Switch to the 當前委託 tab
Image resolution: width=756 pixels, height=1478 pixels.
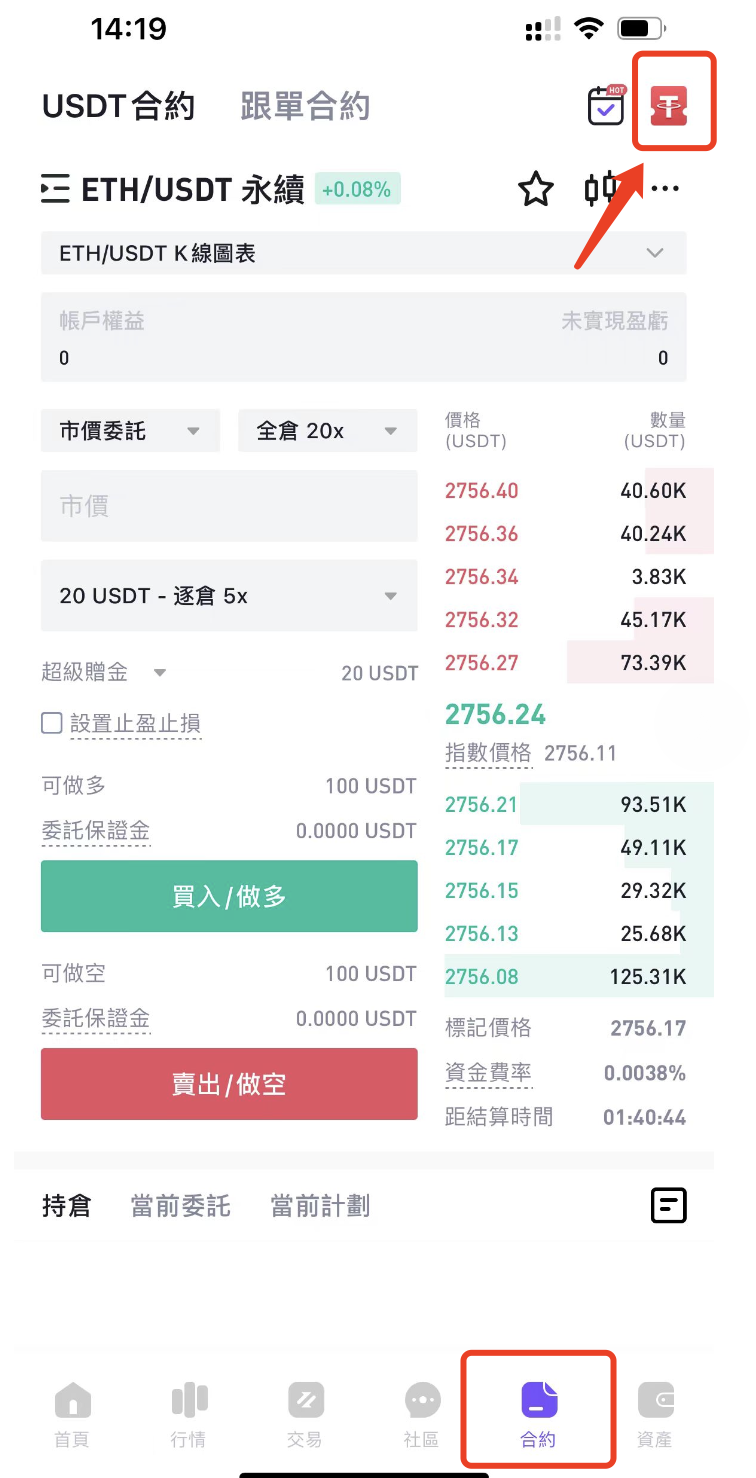pos(181,1206)
